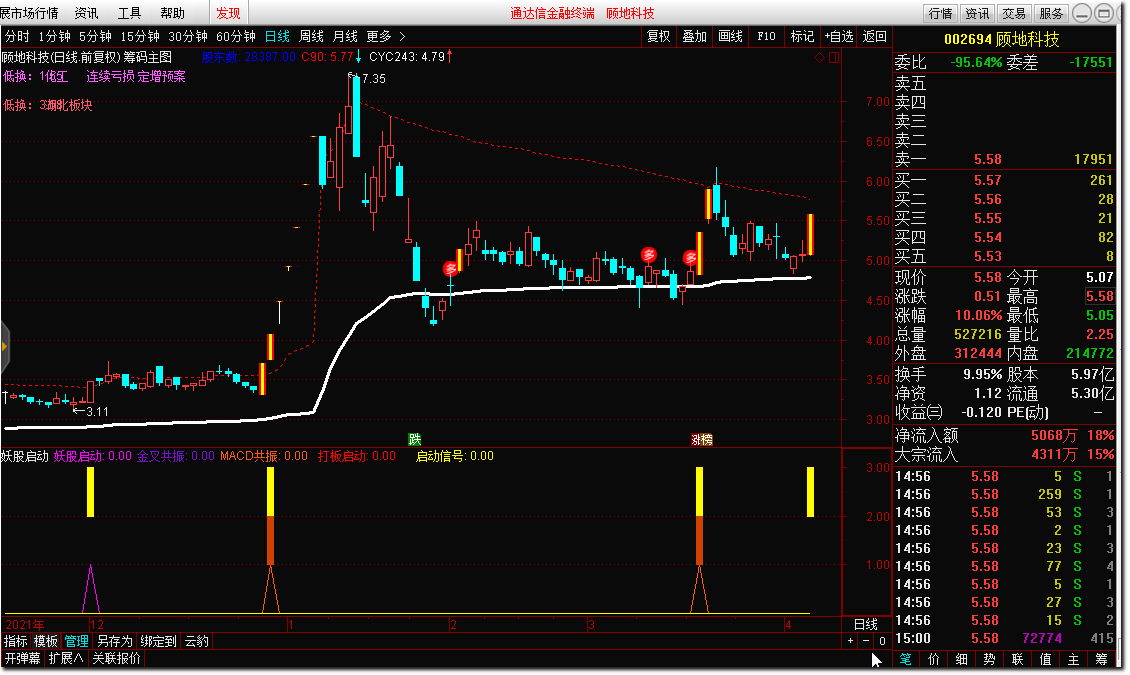Open the 帮助 menu
Image resolution: width=1130 pixels, height=675 pixels.
(x=172, y=13)
